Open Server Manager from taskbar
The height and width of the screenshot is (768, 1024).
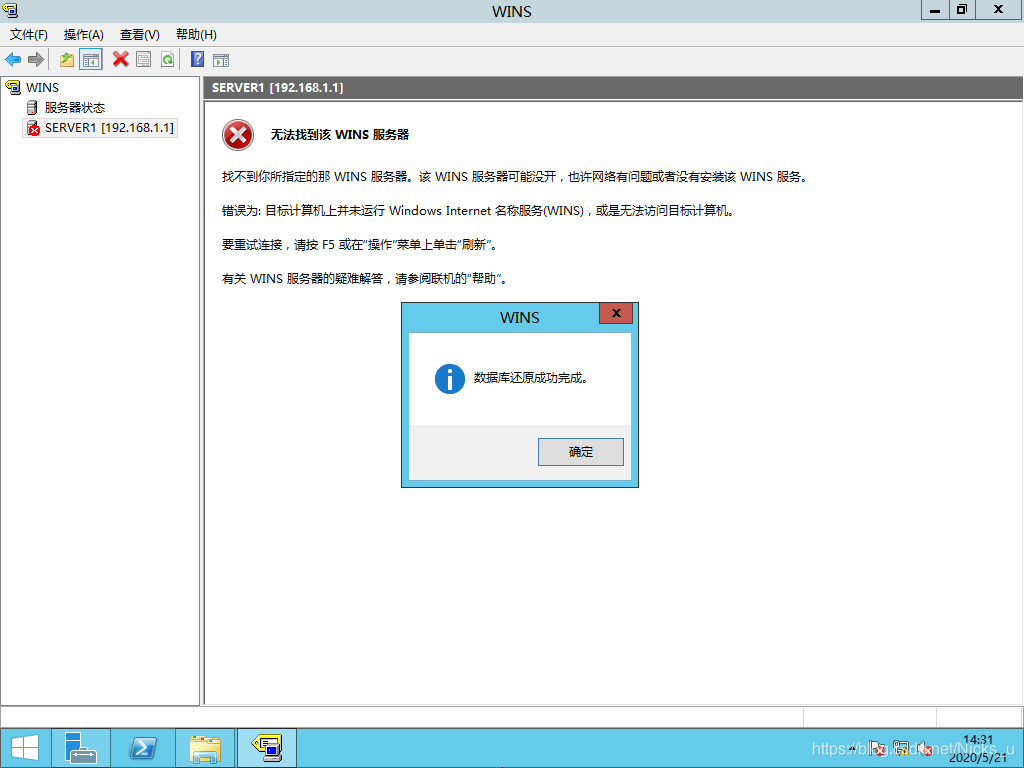pos(81,748)
